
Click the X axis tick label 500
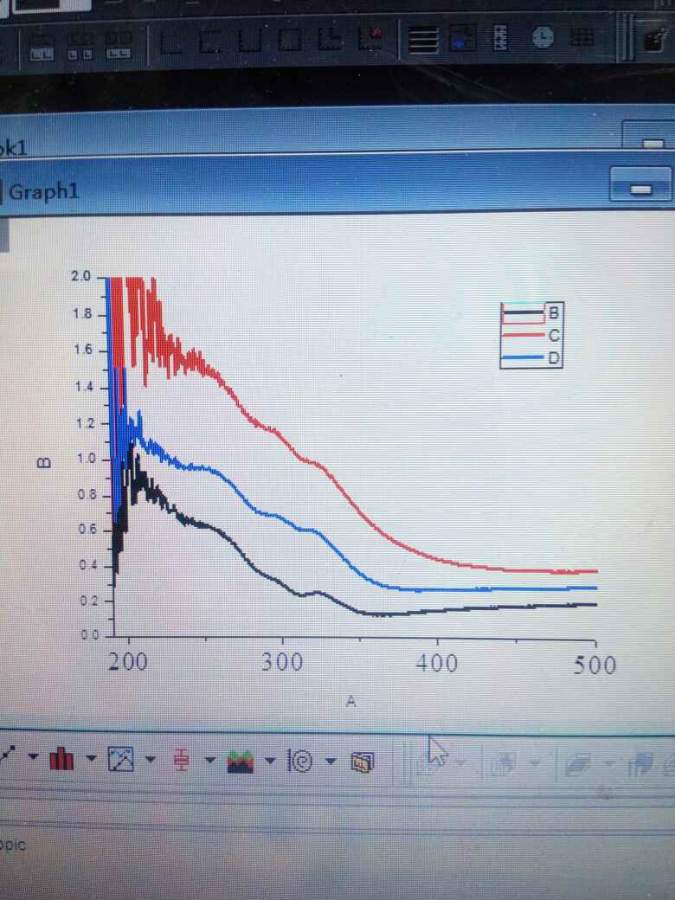pos(595,665)
